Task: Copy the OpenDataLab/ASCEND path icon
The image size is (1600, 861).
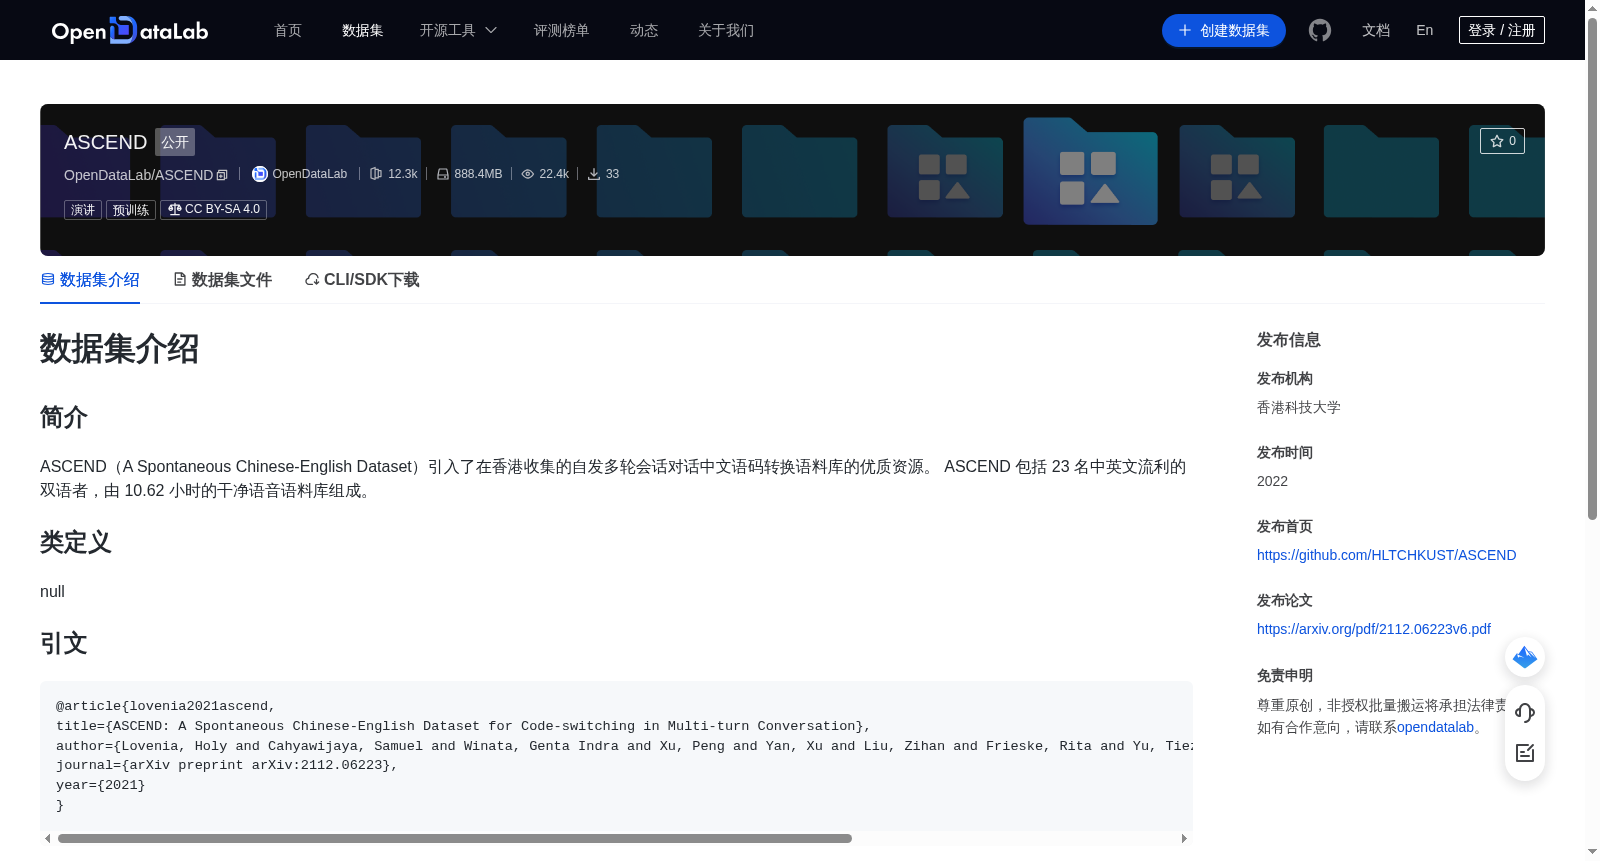Action: [222, 175]
